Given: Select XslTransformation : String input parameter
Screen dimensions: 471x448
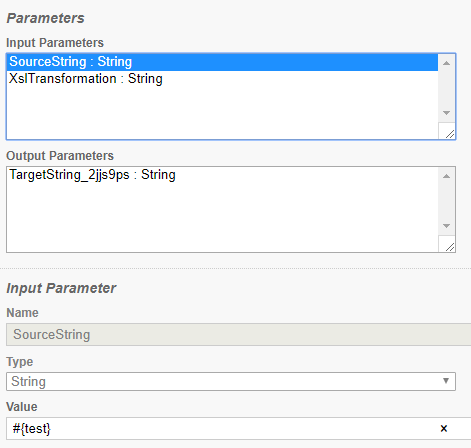Looking at the screenshot, I should coord(222,79).
